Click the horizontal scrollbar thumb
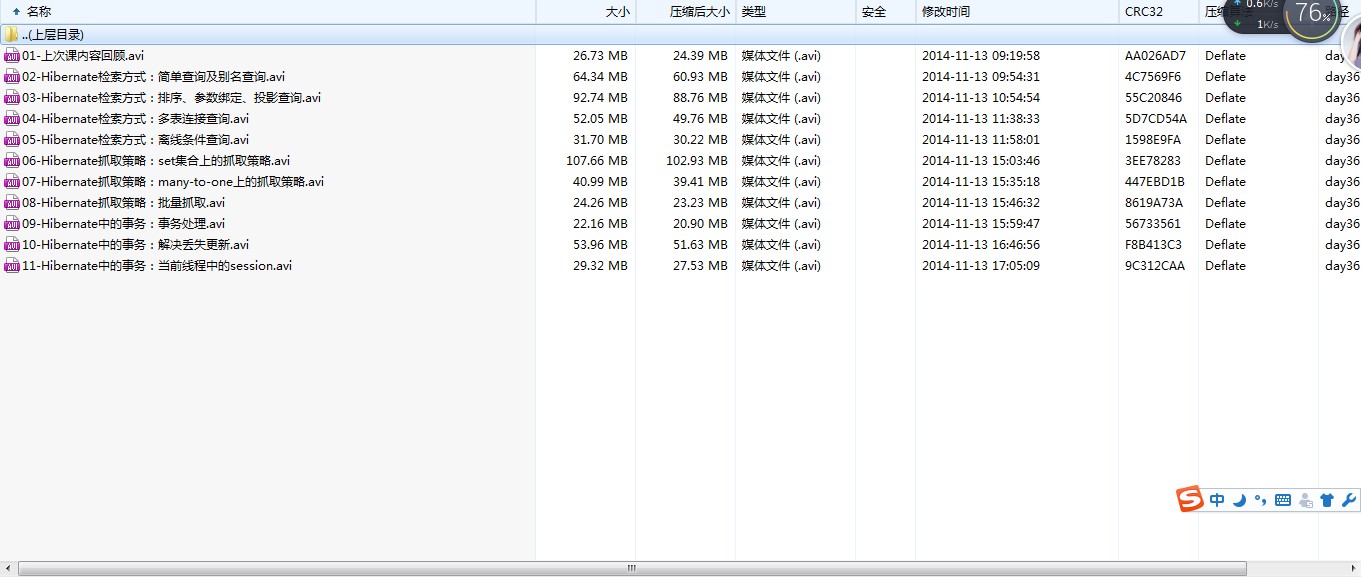 (632, 568)
